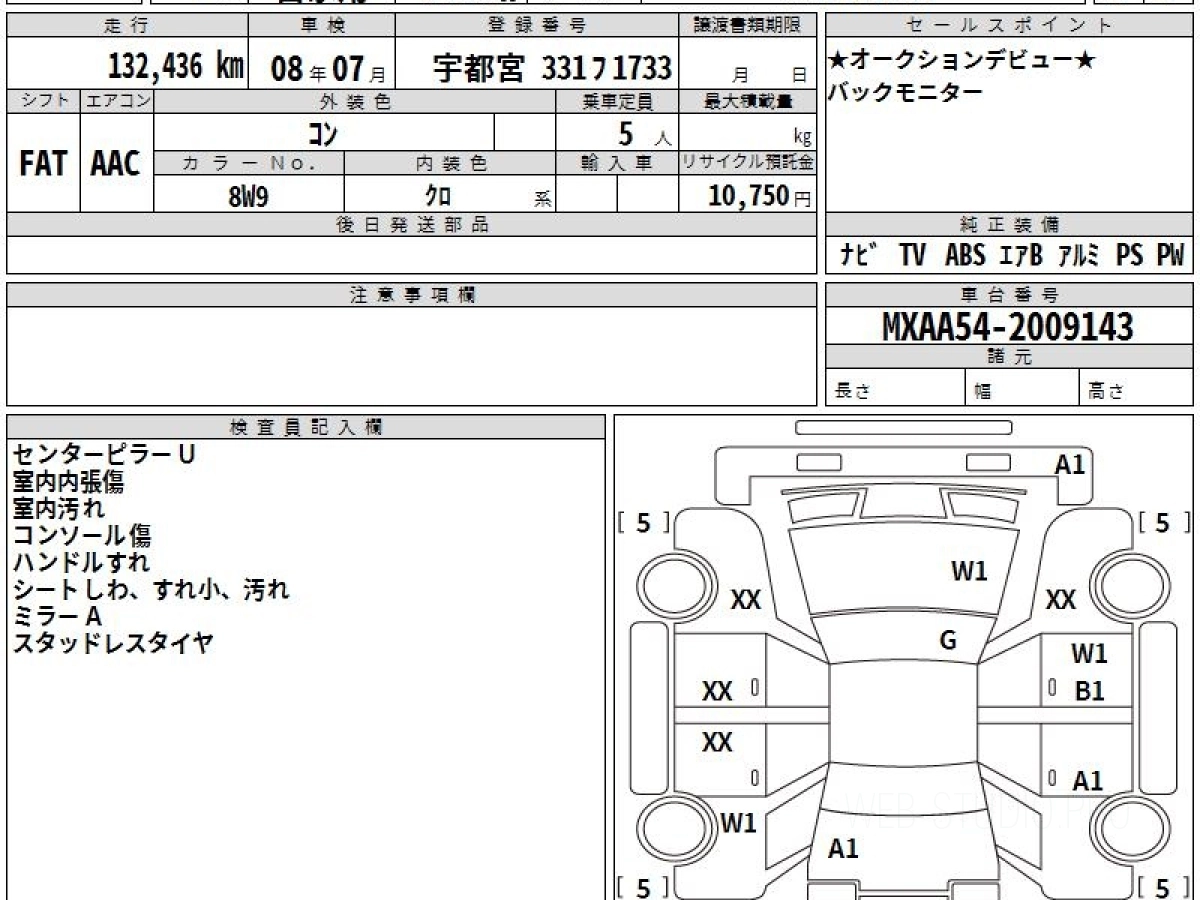This screenshot has width=1200, height=900.
Task: Click the 長さ length cell
Action: click(895, 388)
